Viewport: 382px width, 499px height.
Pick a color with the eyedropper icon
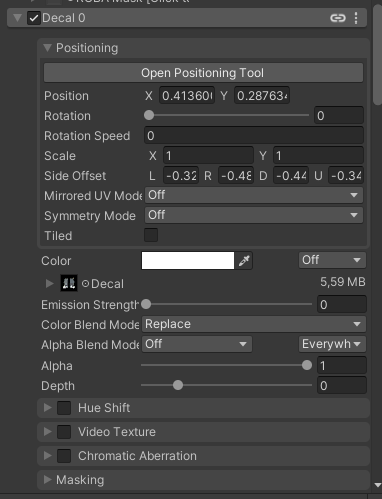coord(244,261)
